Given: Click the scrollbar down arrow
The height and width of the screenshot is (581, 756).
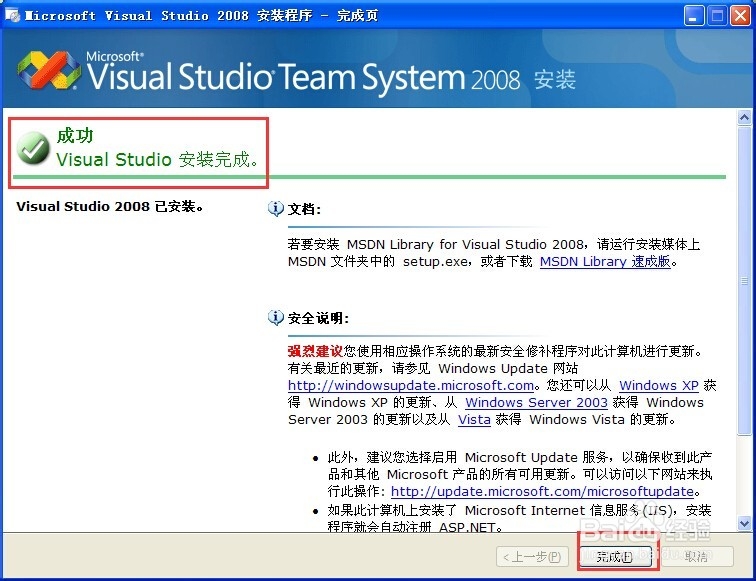Looking at the screenshot, I should (744, 523).
